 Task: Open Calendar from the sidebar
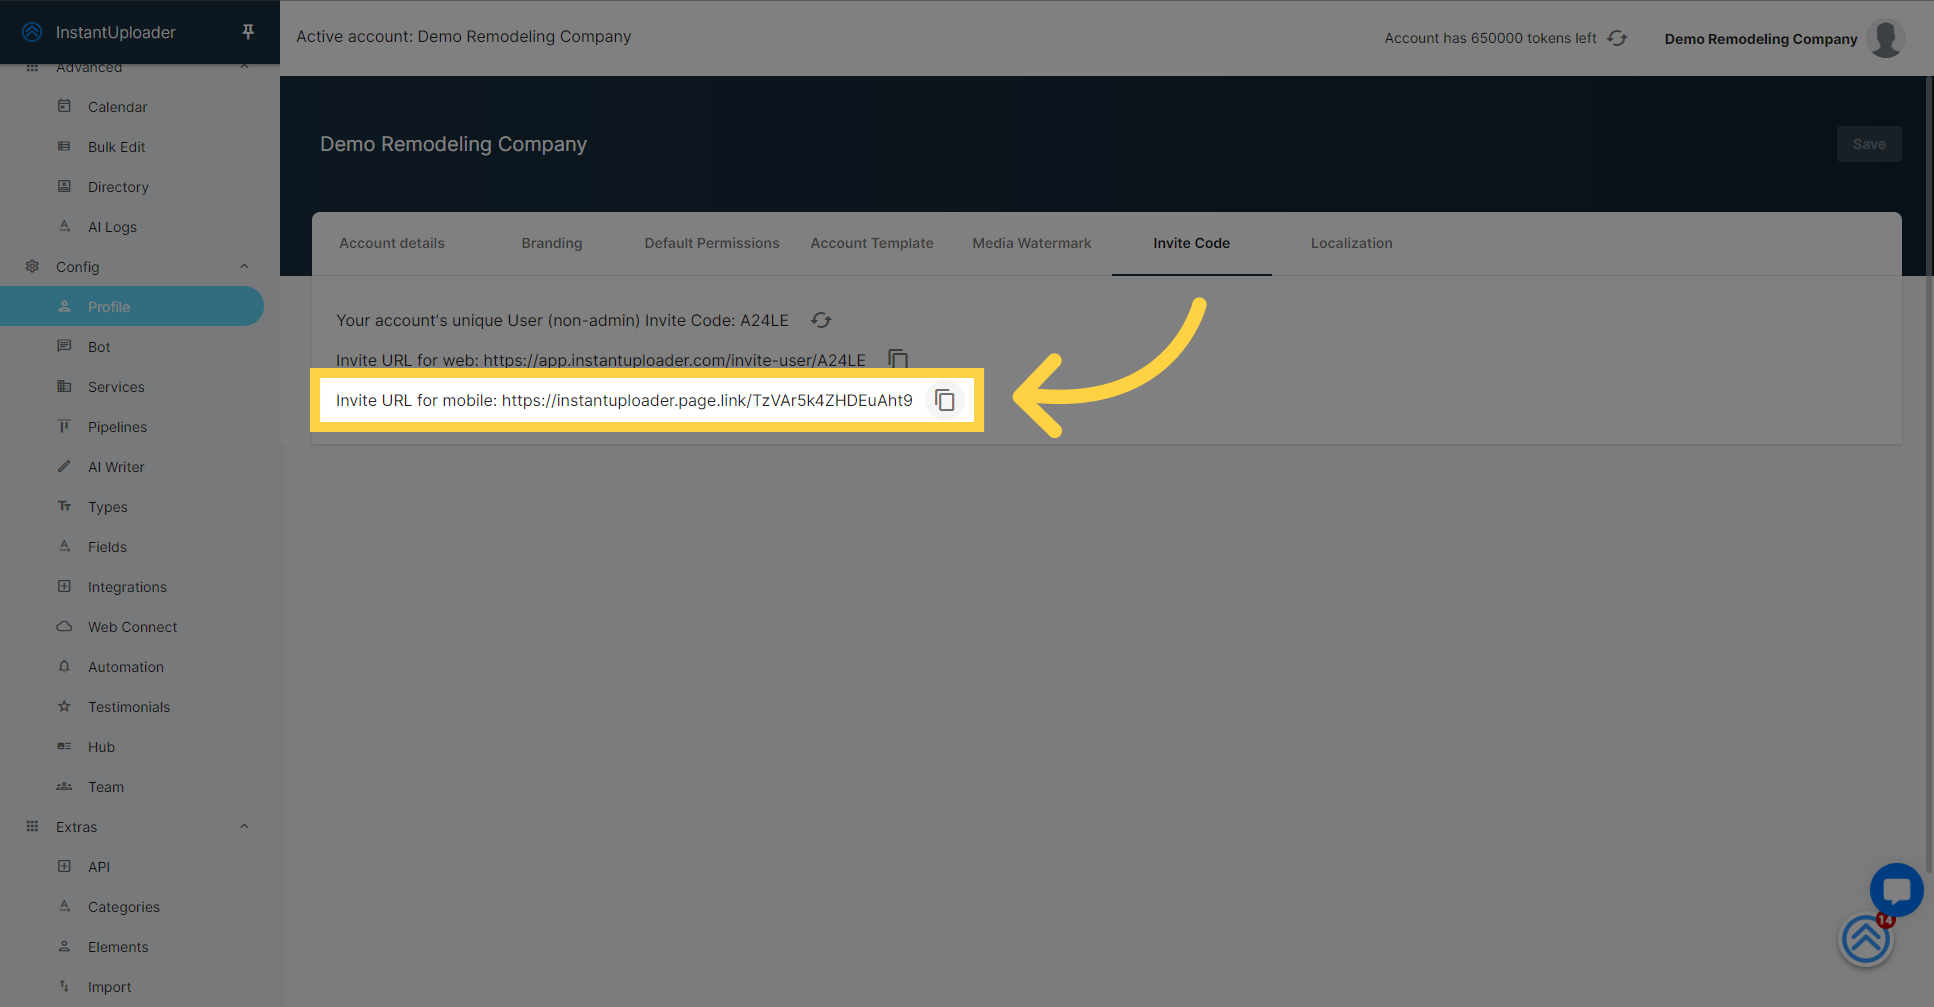(x=132, y=107)
